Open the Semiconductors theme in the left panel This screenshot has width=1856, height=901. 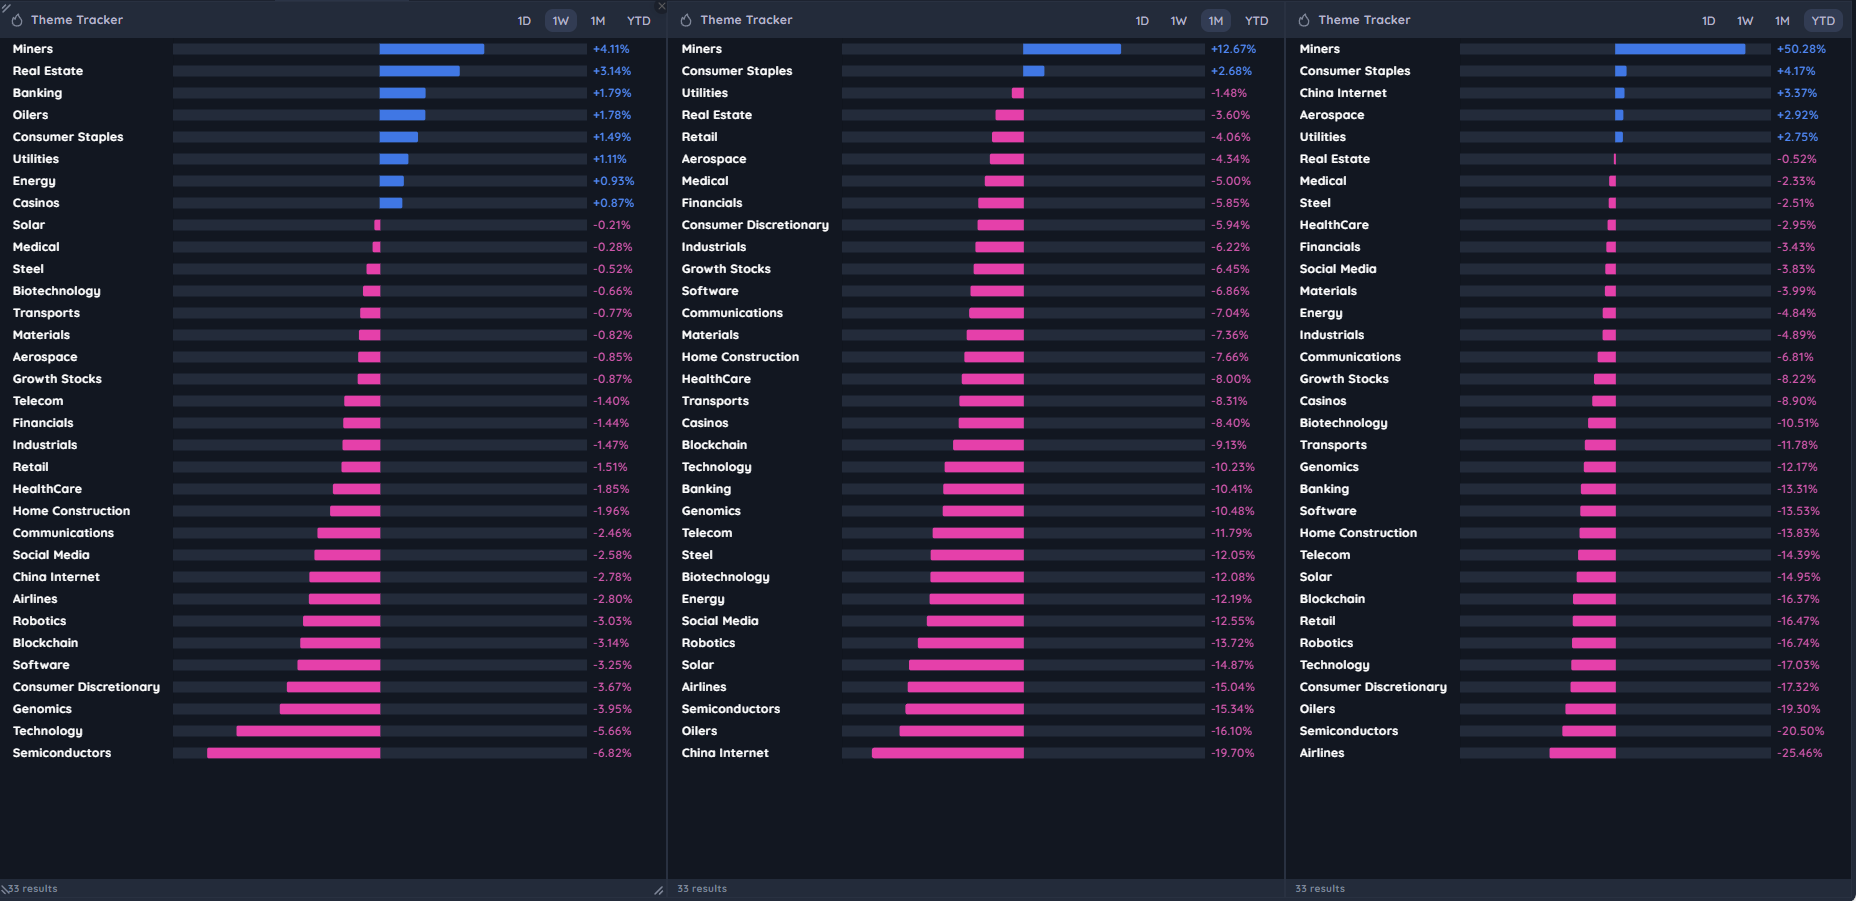pyautogui.click(x=62, y=753)
